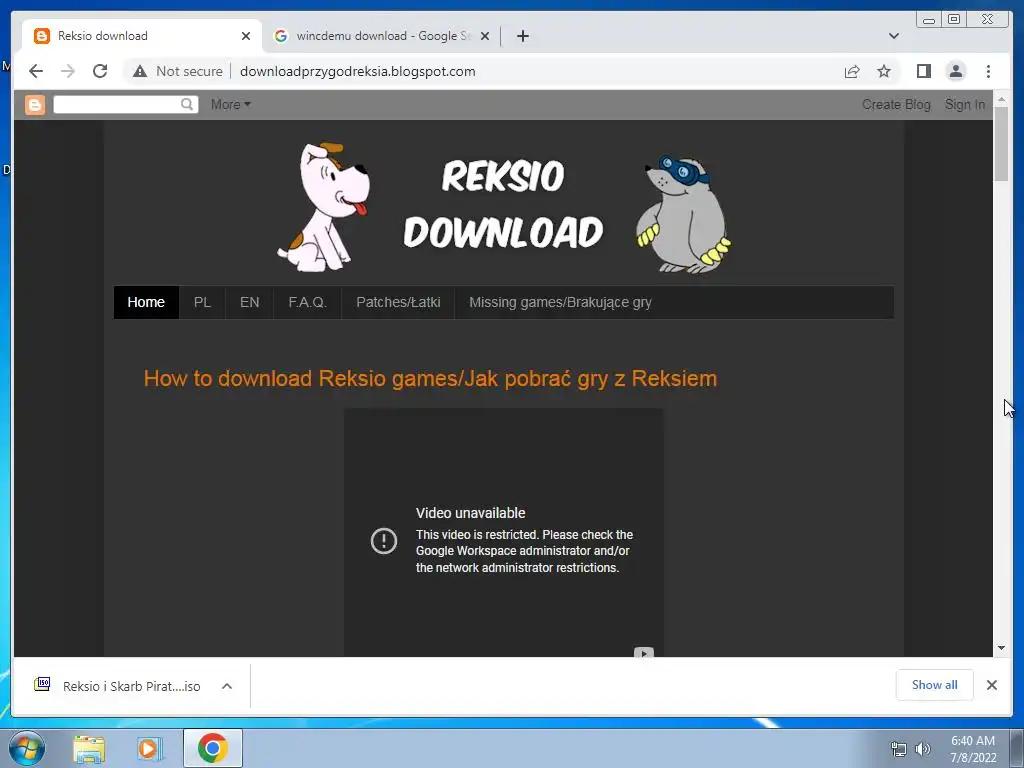Close the downloads bar
The height and width of the screenshot is (768, 1024).
coord(992,685)
